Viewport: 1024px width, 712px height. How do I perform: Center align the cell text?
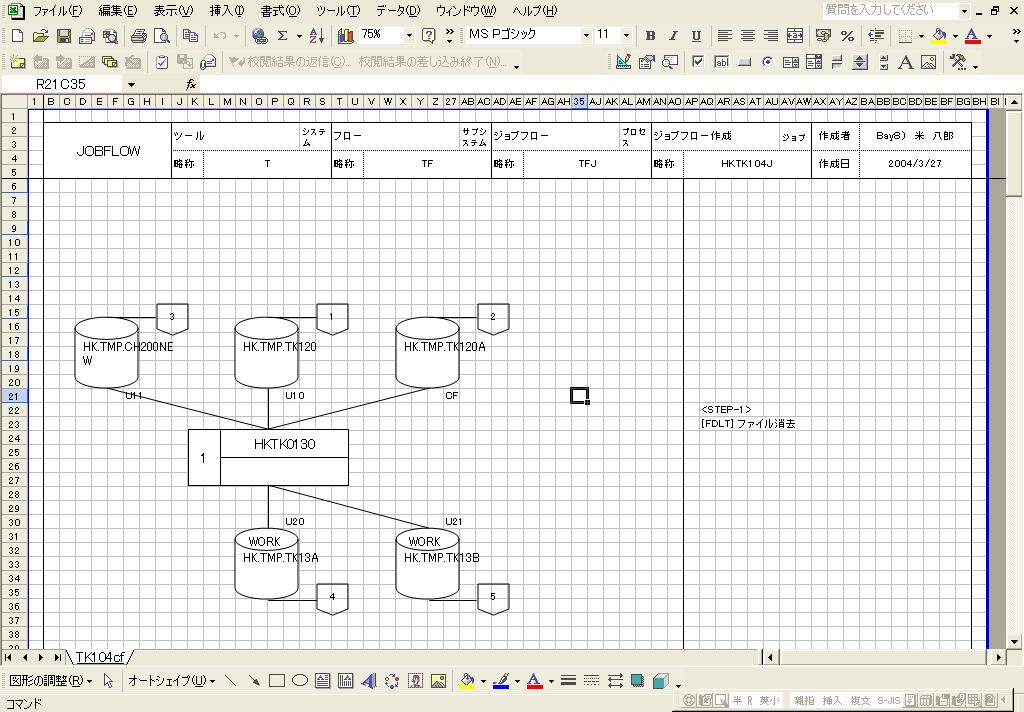[748, 35]
